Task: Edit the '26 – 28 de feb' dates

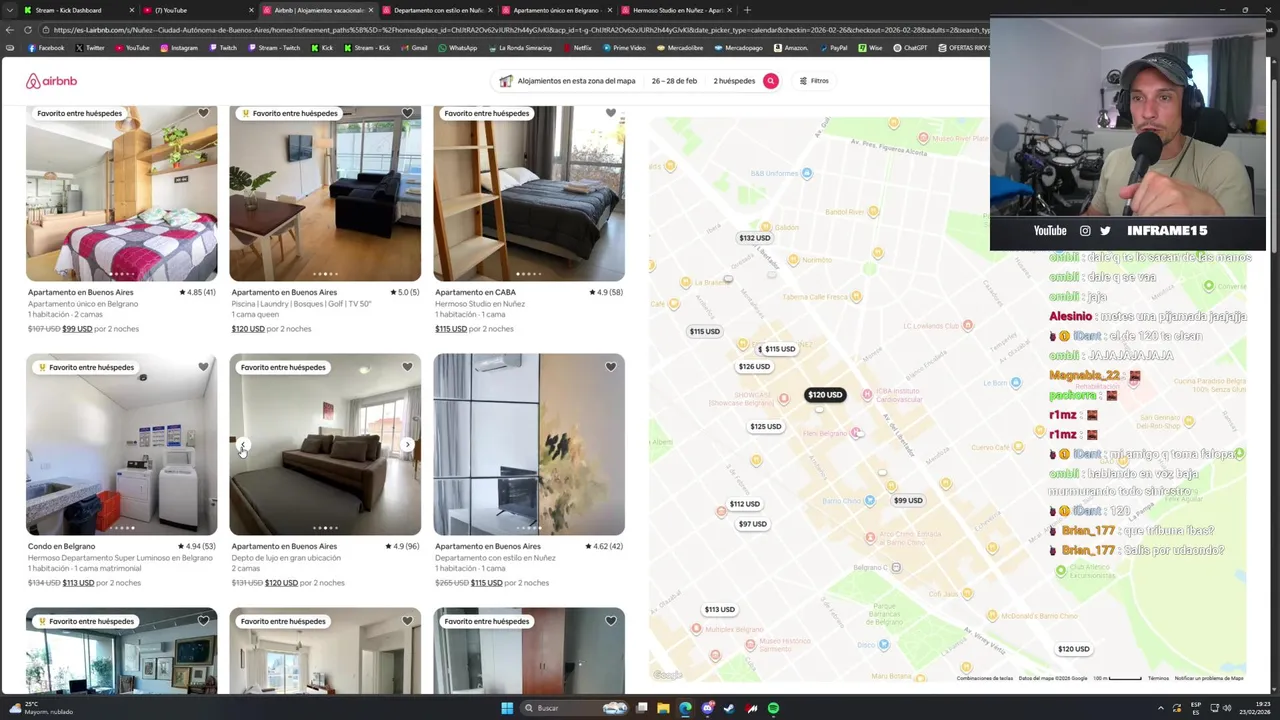Action: (x=674, y=81)
